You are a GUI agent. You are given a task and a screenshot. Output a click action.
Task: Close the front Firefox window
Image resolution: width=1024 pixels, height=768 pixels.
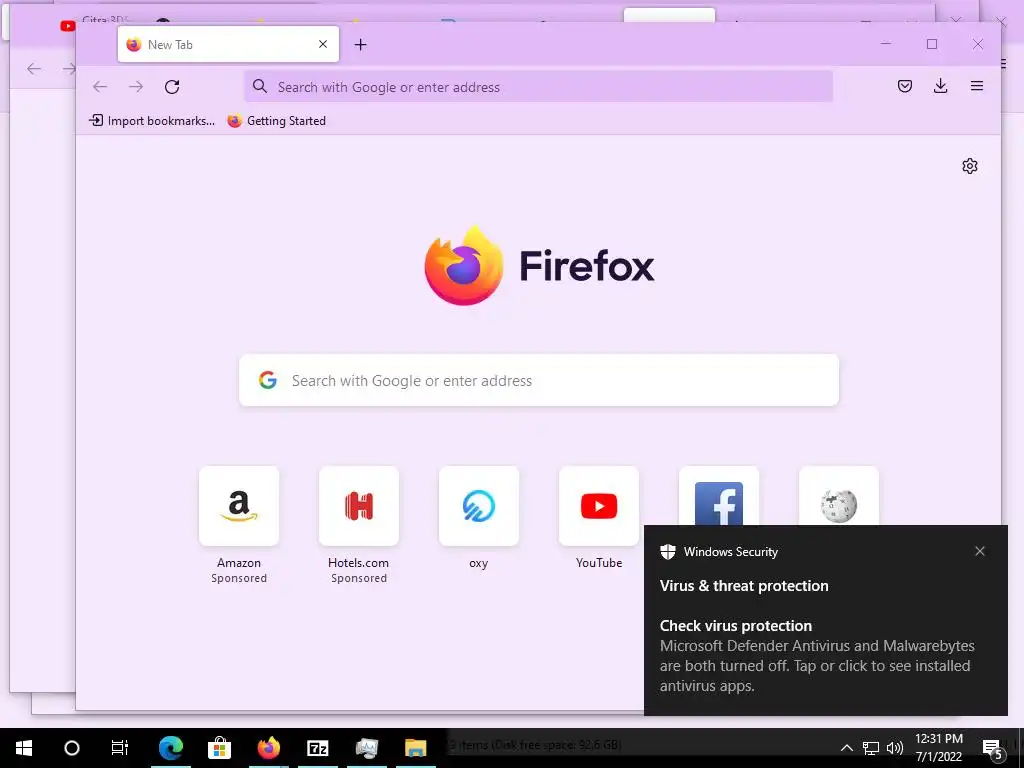coord(978,44)
